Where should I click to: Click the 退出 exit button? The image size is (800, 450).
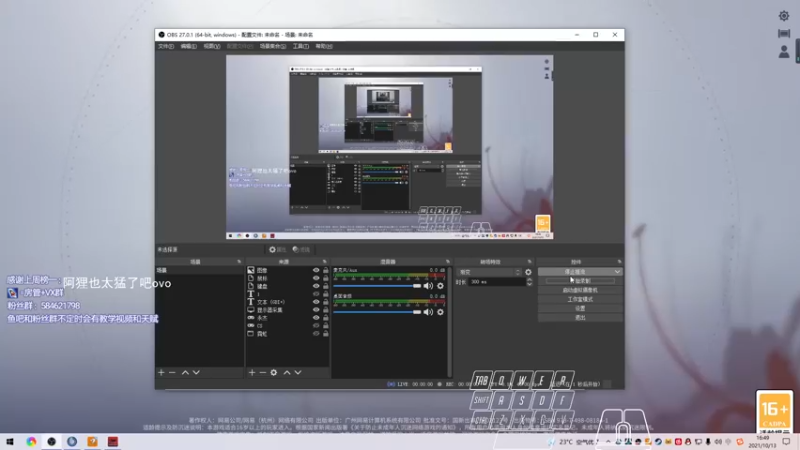580,318
